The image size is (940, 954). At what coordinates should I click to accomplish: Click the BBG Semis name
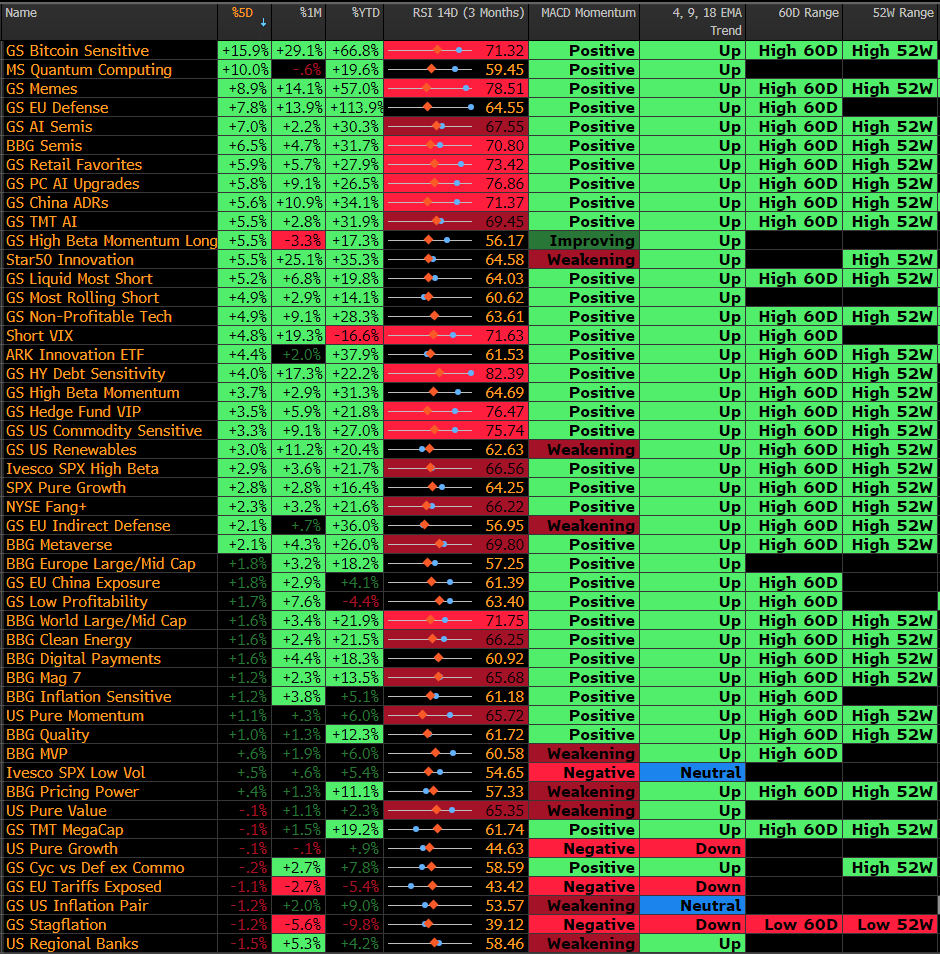pyautogui.click(x=44, y=145)
